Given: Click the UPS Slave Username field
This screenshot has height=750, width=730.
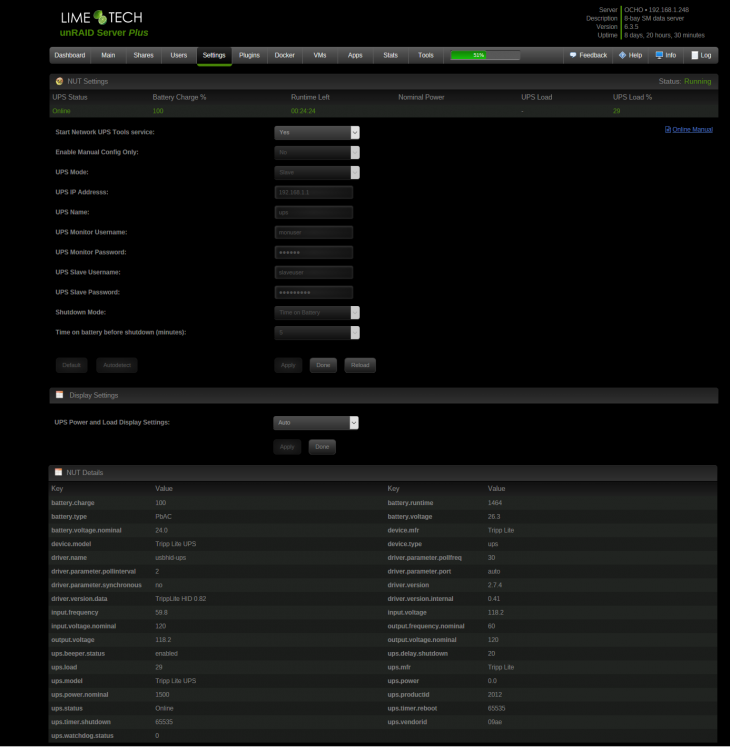Looking at the screenshot, I should [x=314, y=273].
